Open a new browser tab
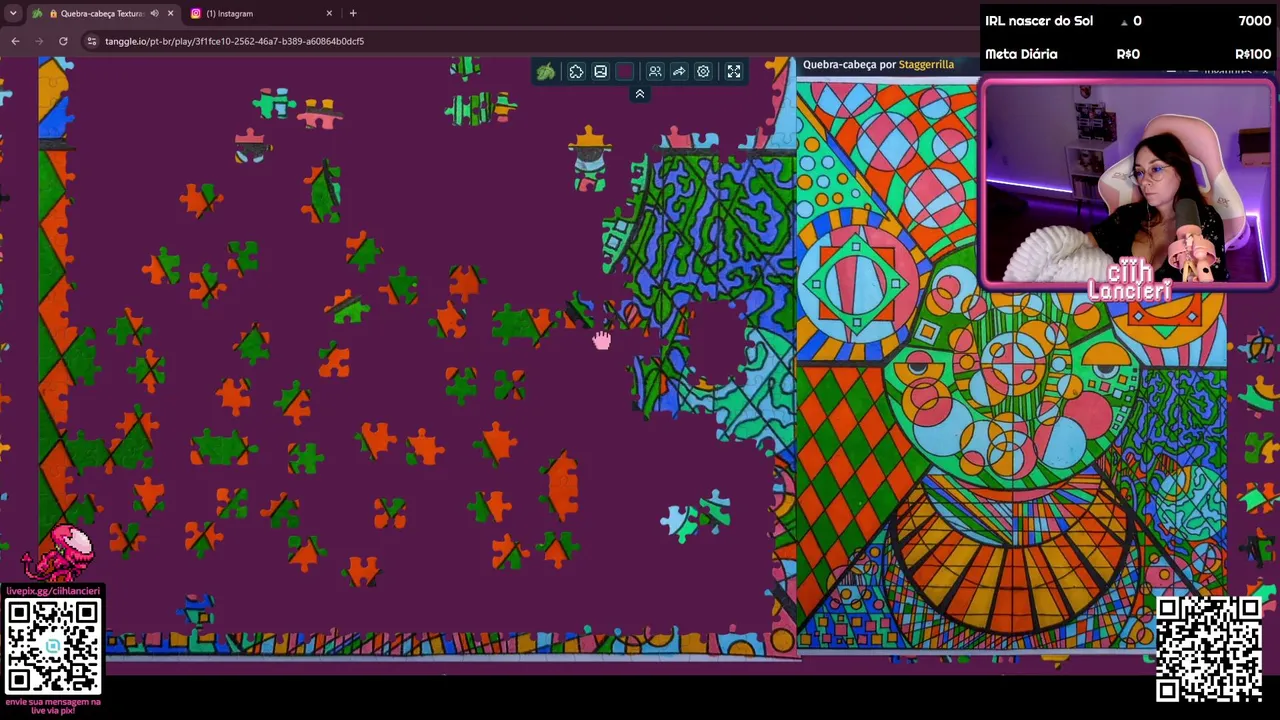Image resolution: width=1280 pixels, height=720 pixels. 353,13
